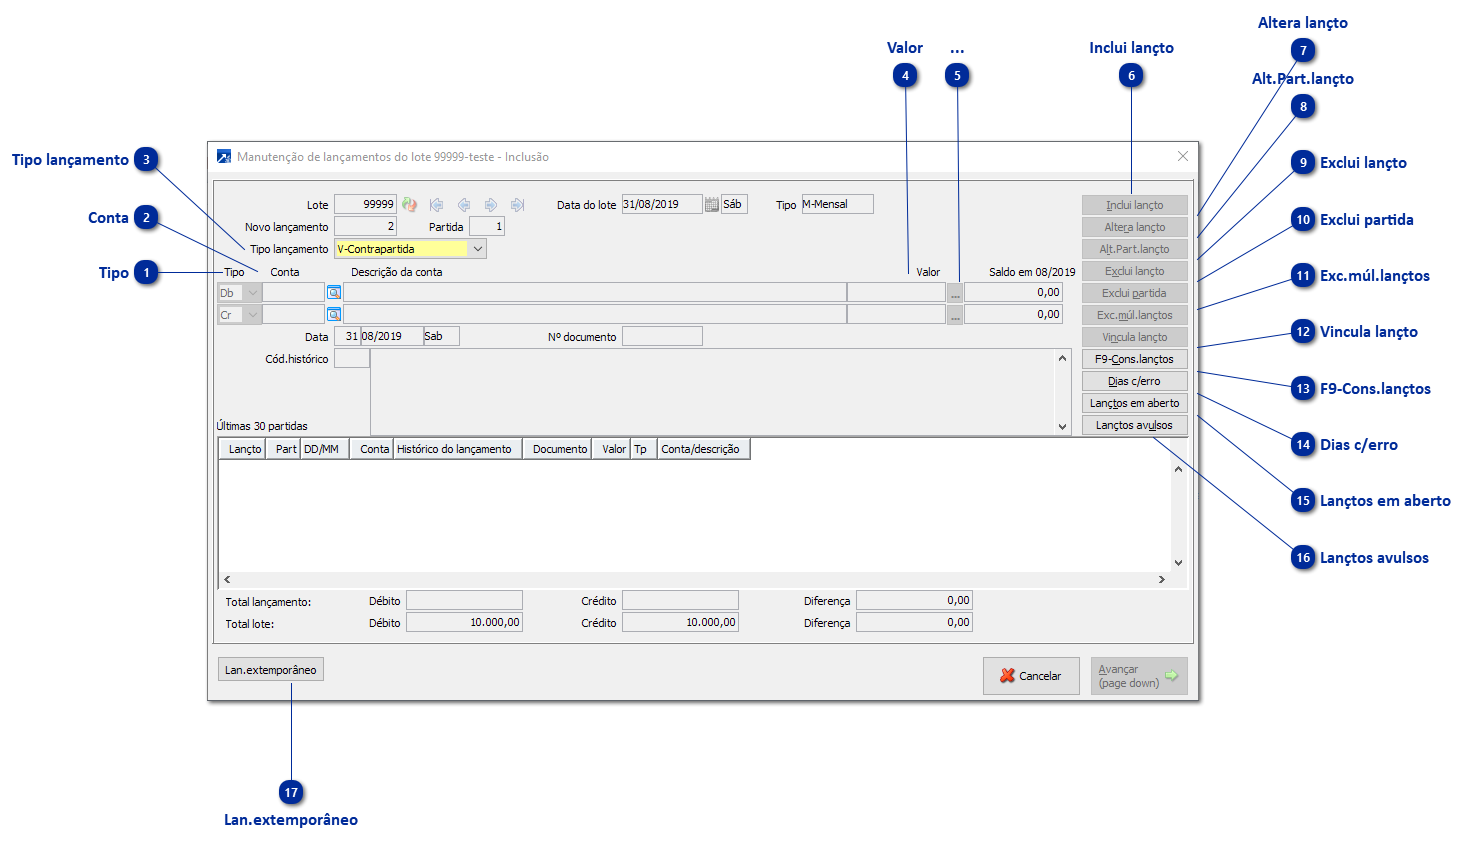
Task: Click the Data month/year field 08/2019
Action: tap(392, 336)
